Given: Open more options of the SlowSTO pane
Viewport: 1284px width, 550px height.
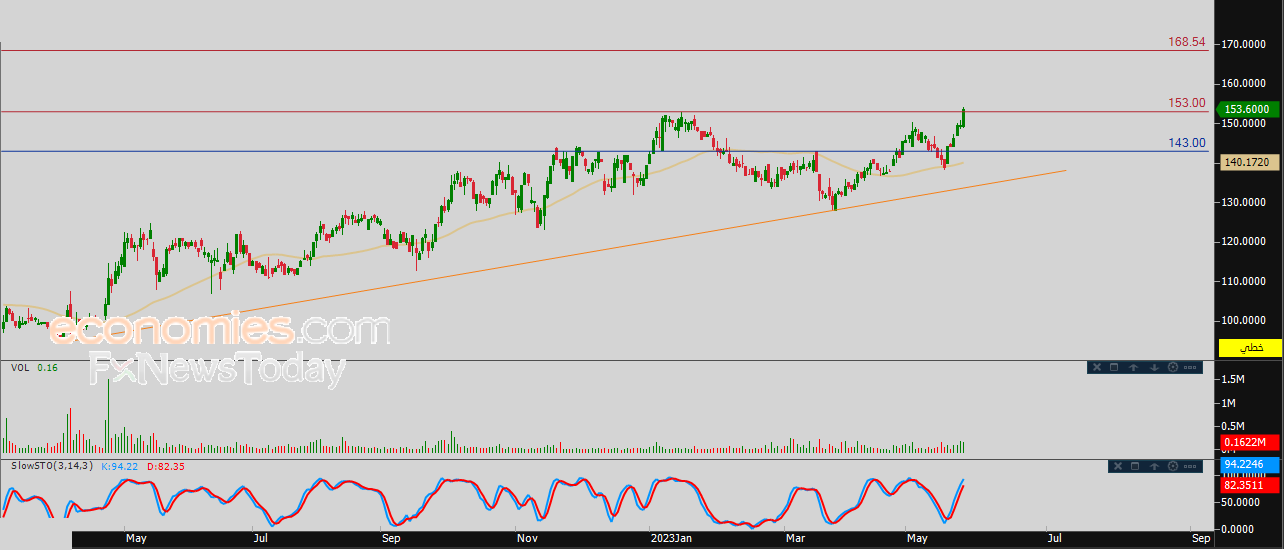Looking at the screenshot, I should pyautogui.click(x=1190, y=466).
